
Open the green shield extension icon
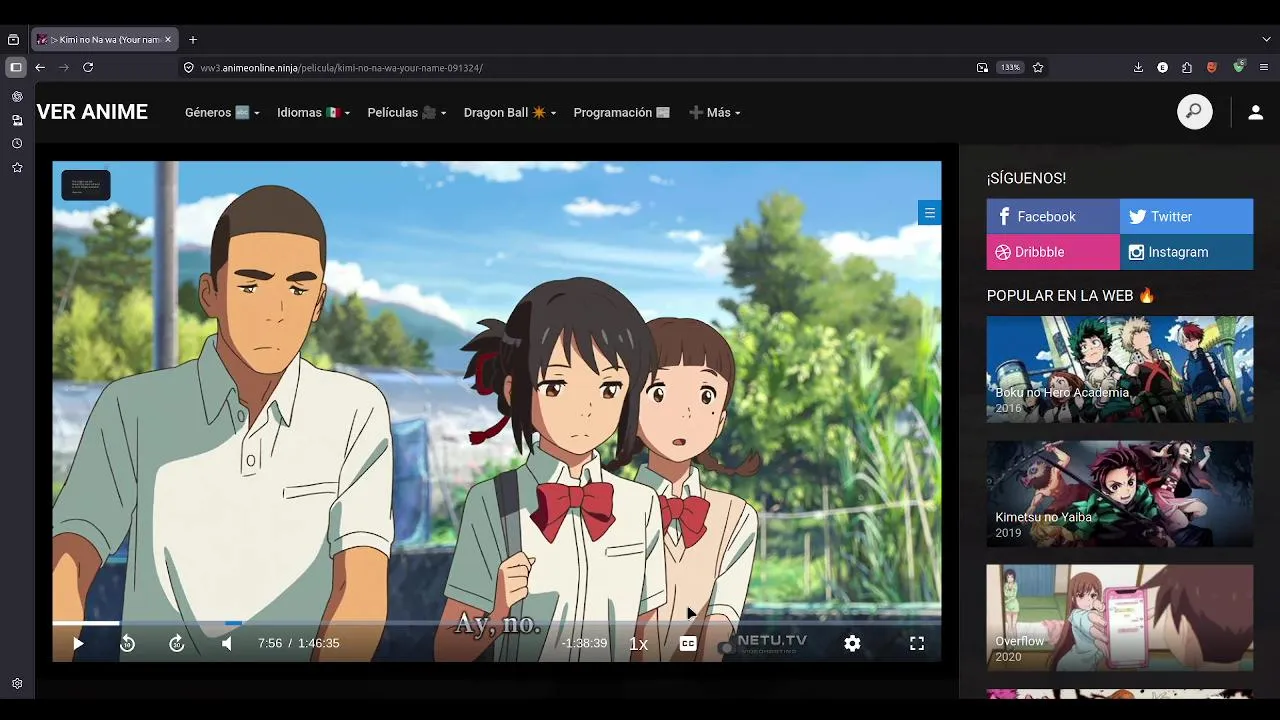(x=1239, y=66)
